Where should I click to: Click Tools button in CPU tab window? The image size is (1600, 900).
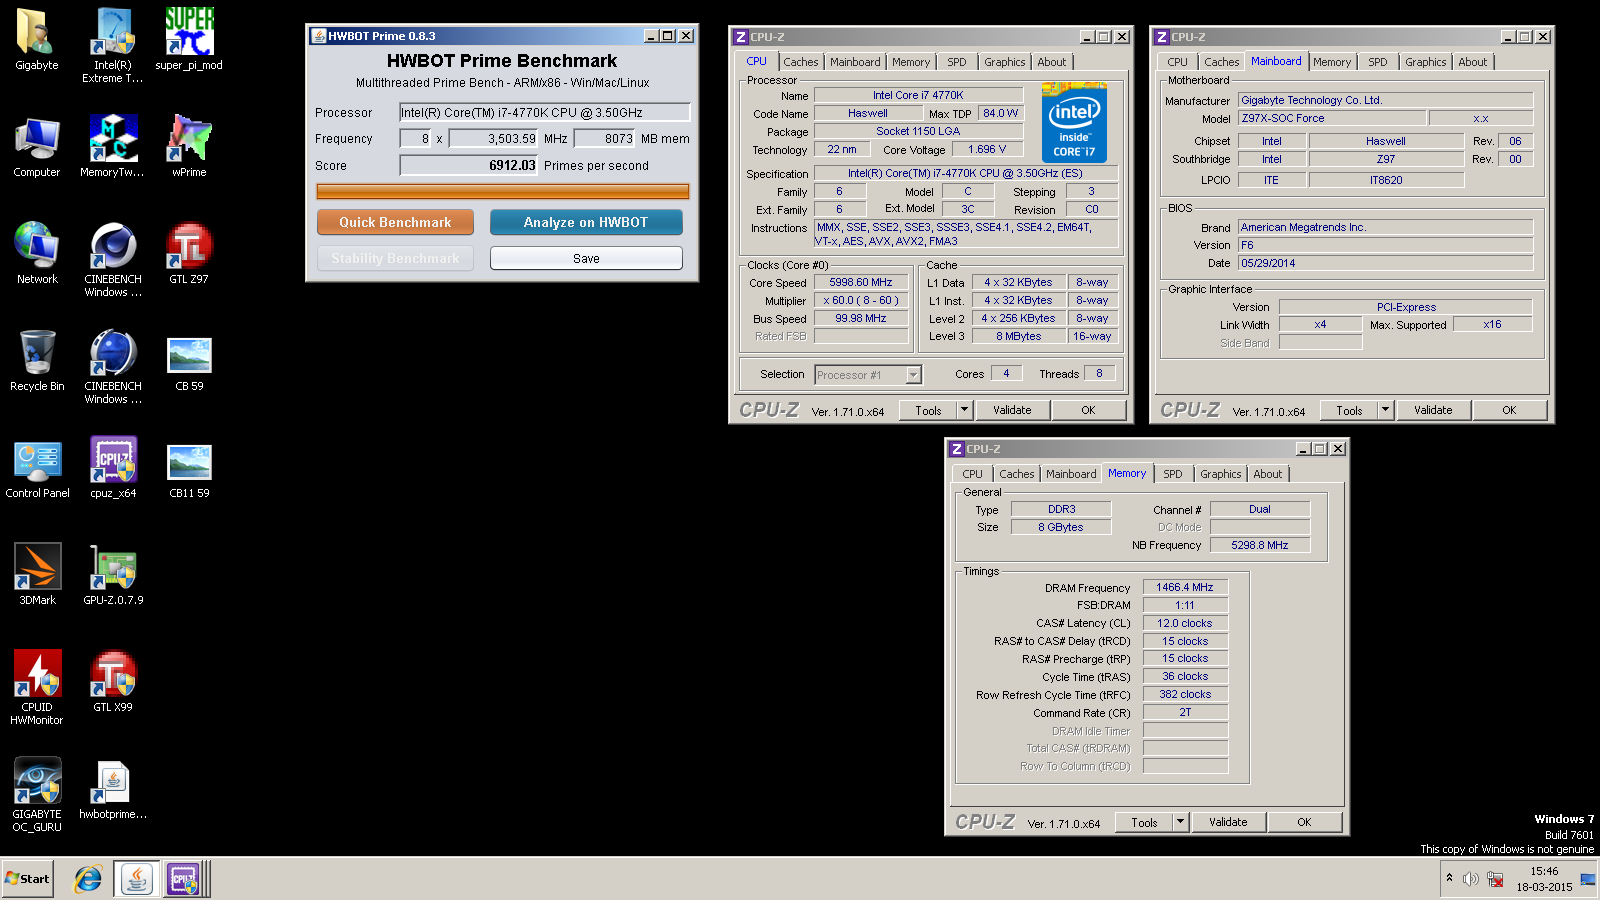pyautogui.click(x=928, y=410)
